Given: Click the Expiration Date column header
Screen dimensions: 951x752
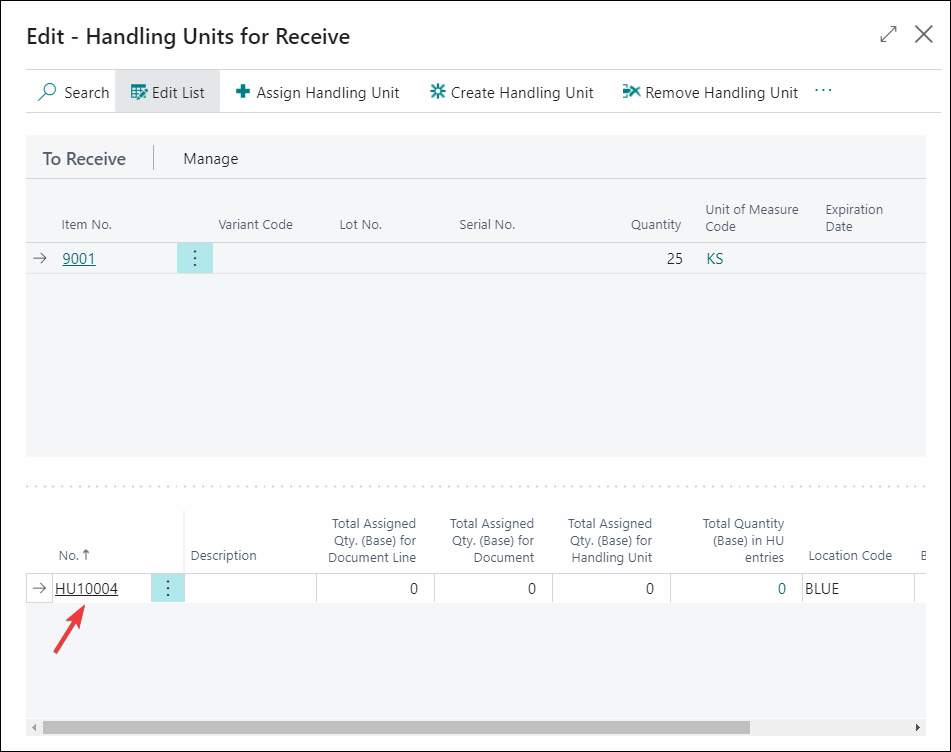Looking at the screenshot, I should (x=854, y=218).
